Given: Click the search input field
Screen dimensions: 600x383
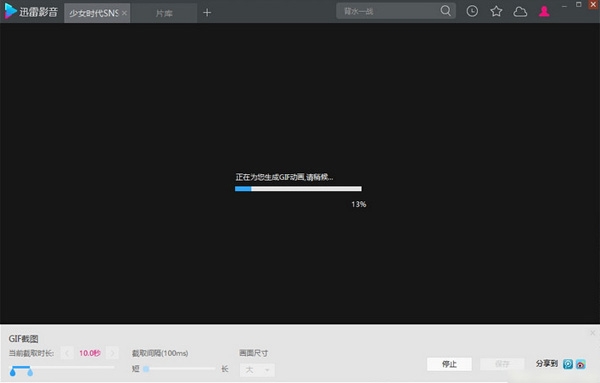Looking at the screenshot, I should [388, 11].
